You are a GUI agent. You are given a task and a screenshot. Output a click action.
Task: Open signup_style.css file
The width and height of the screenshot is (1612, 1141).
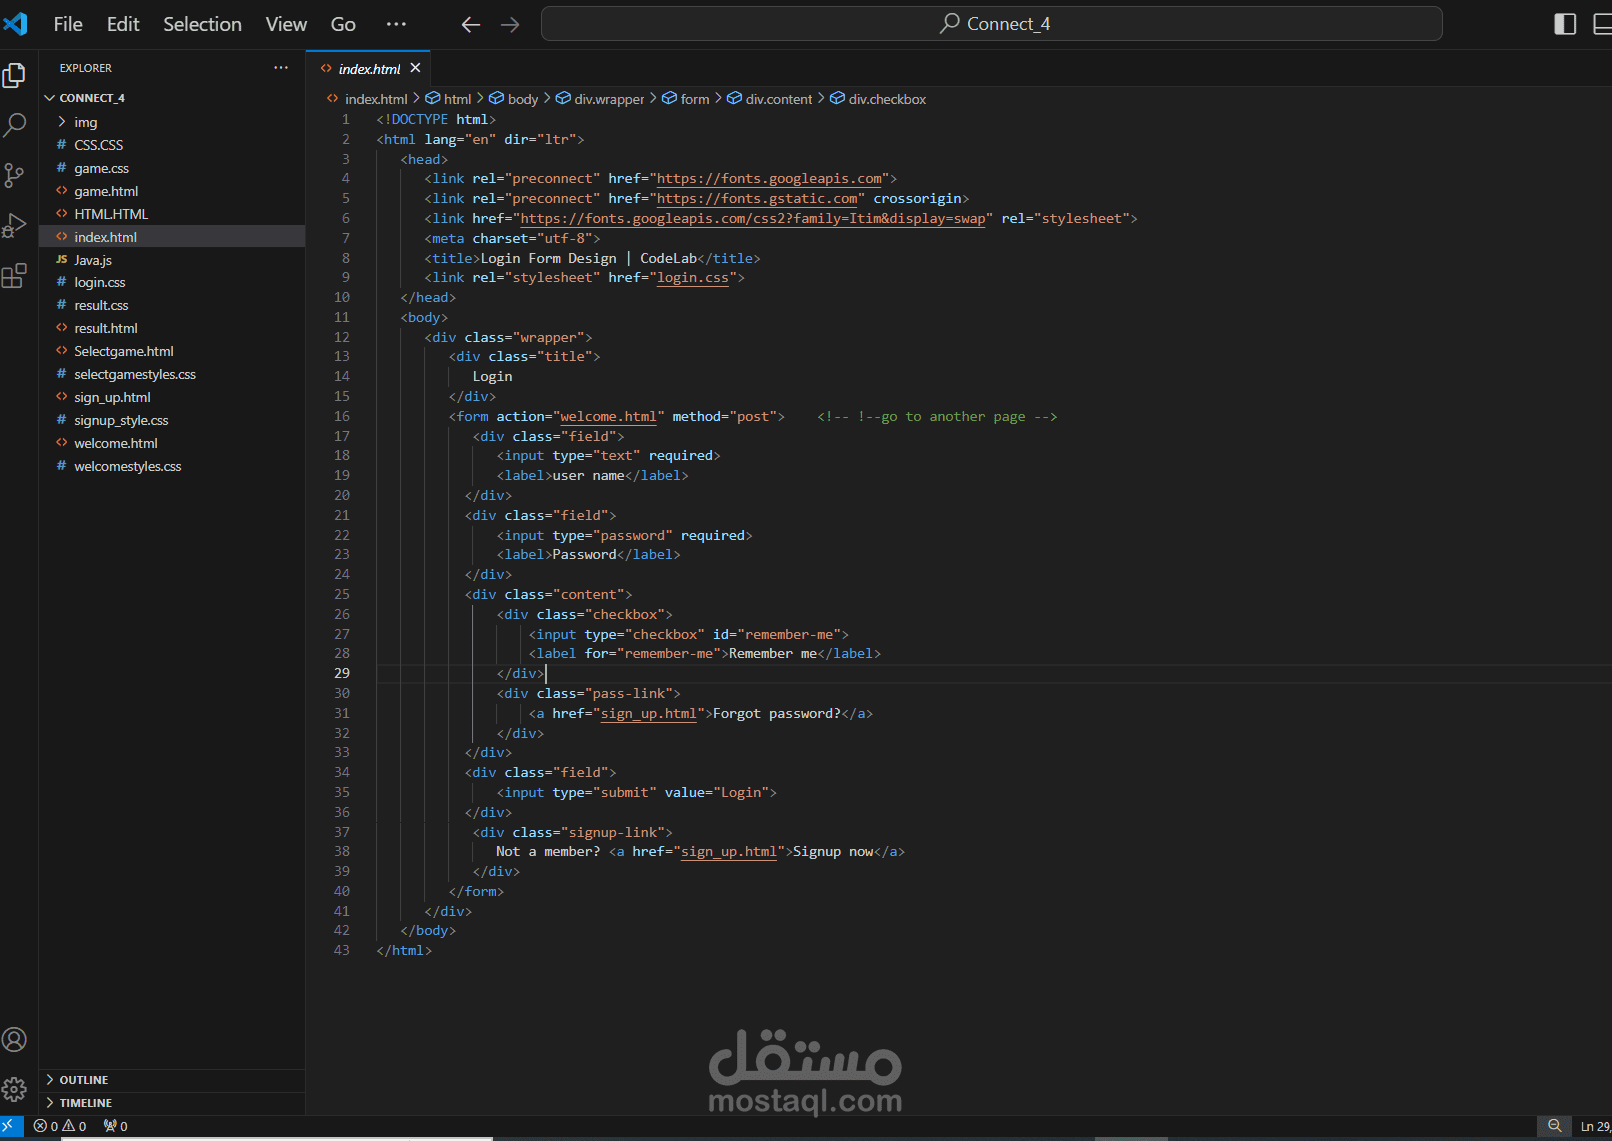click(172, 420)
